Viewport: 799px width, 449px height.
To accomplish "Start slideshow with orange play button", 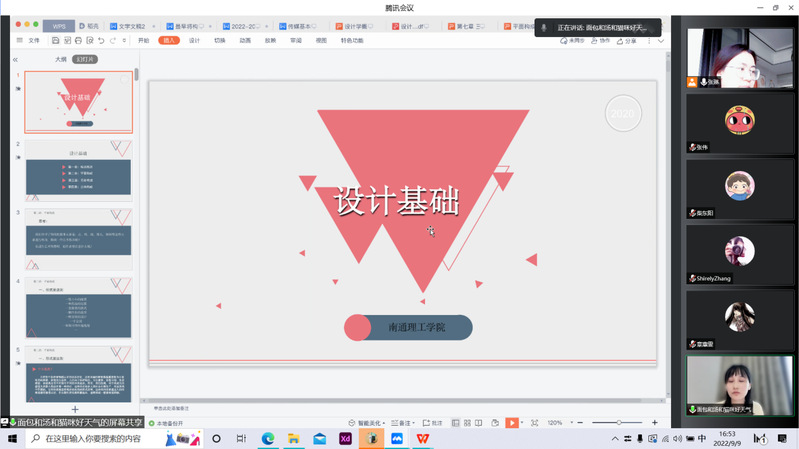I will tap(512, 423).
